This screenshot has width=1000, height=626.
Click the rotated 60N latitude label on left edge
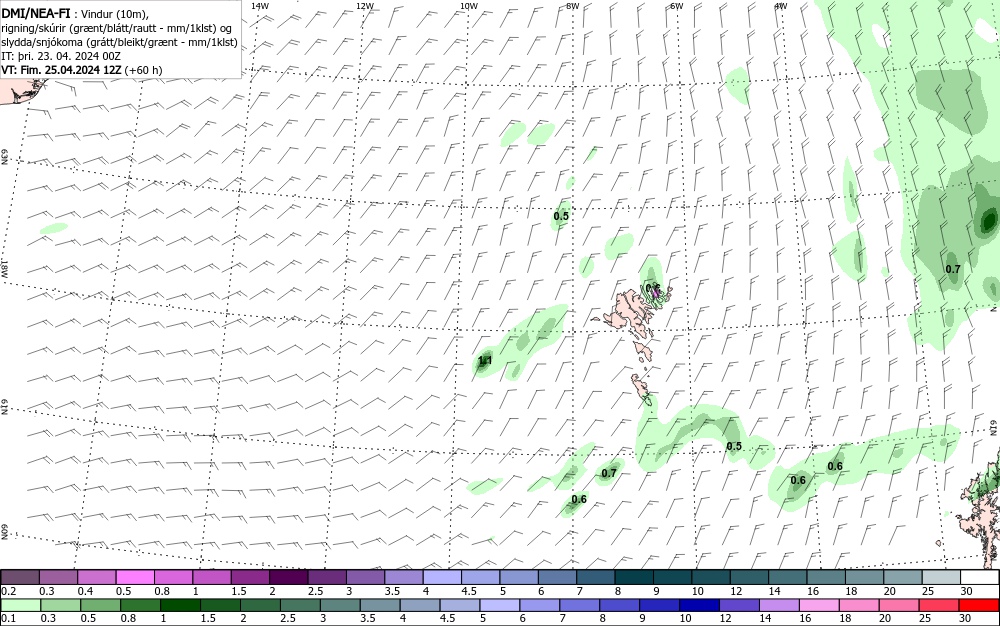pos(4,532)
